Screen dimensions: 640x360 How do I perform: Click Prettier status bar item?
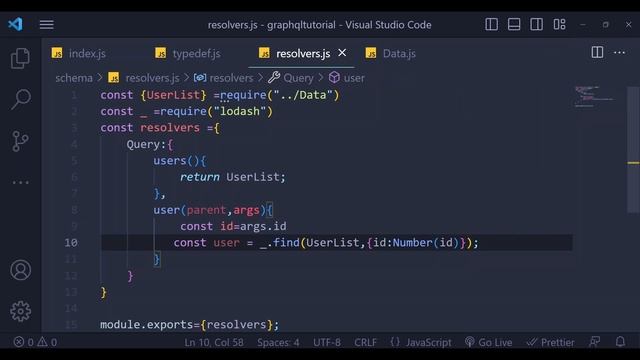click(550, 342)
